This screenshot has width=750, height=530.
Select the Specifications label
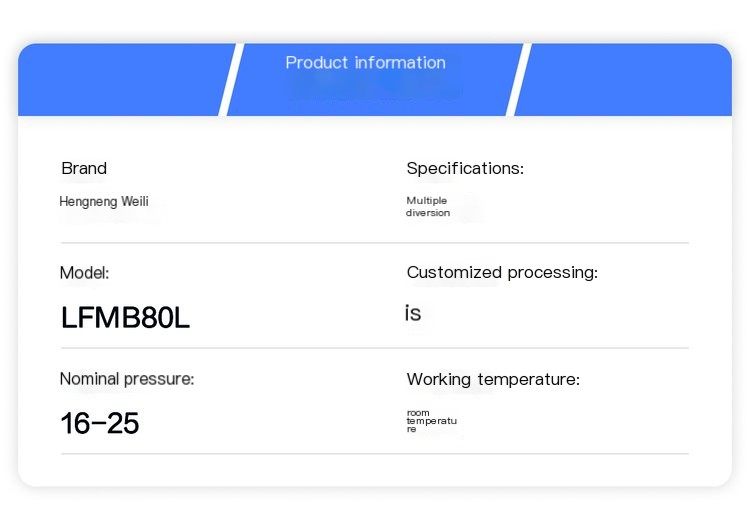click(x=465, y=168)
